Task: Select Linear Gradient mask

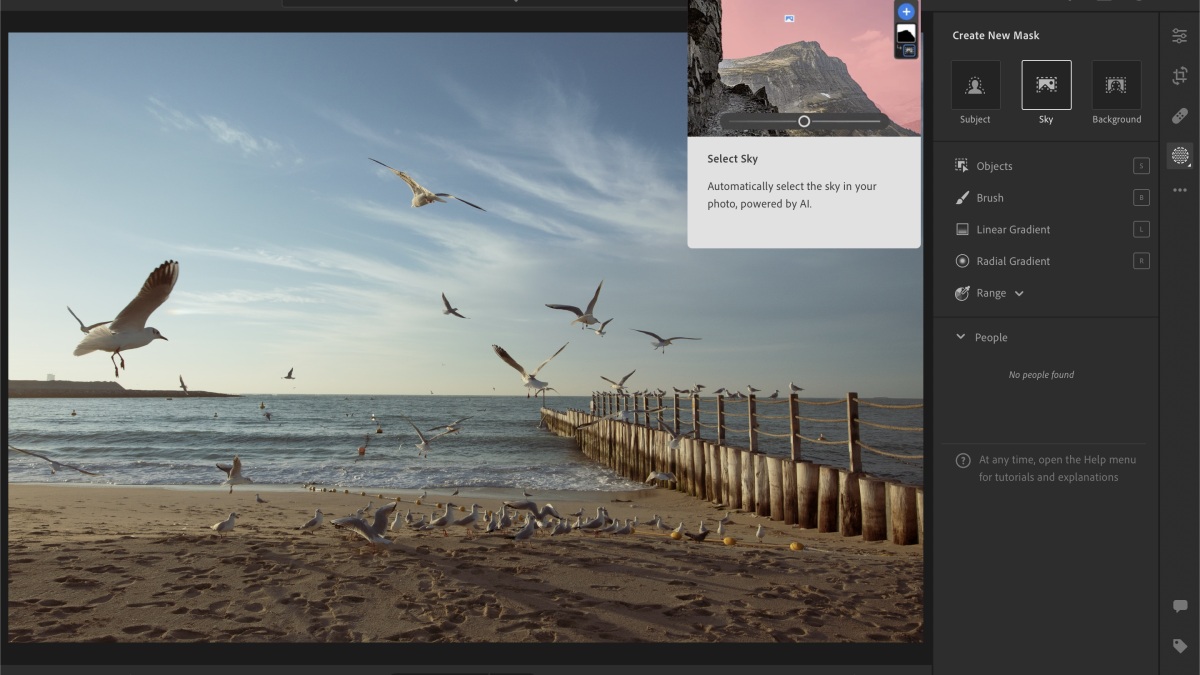Action: pos(1013,229)
